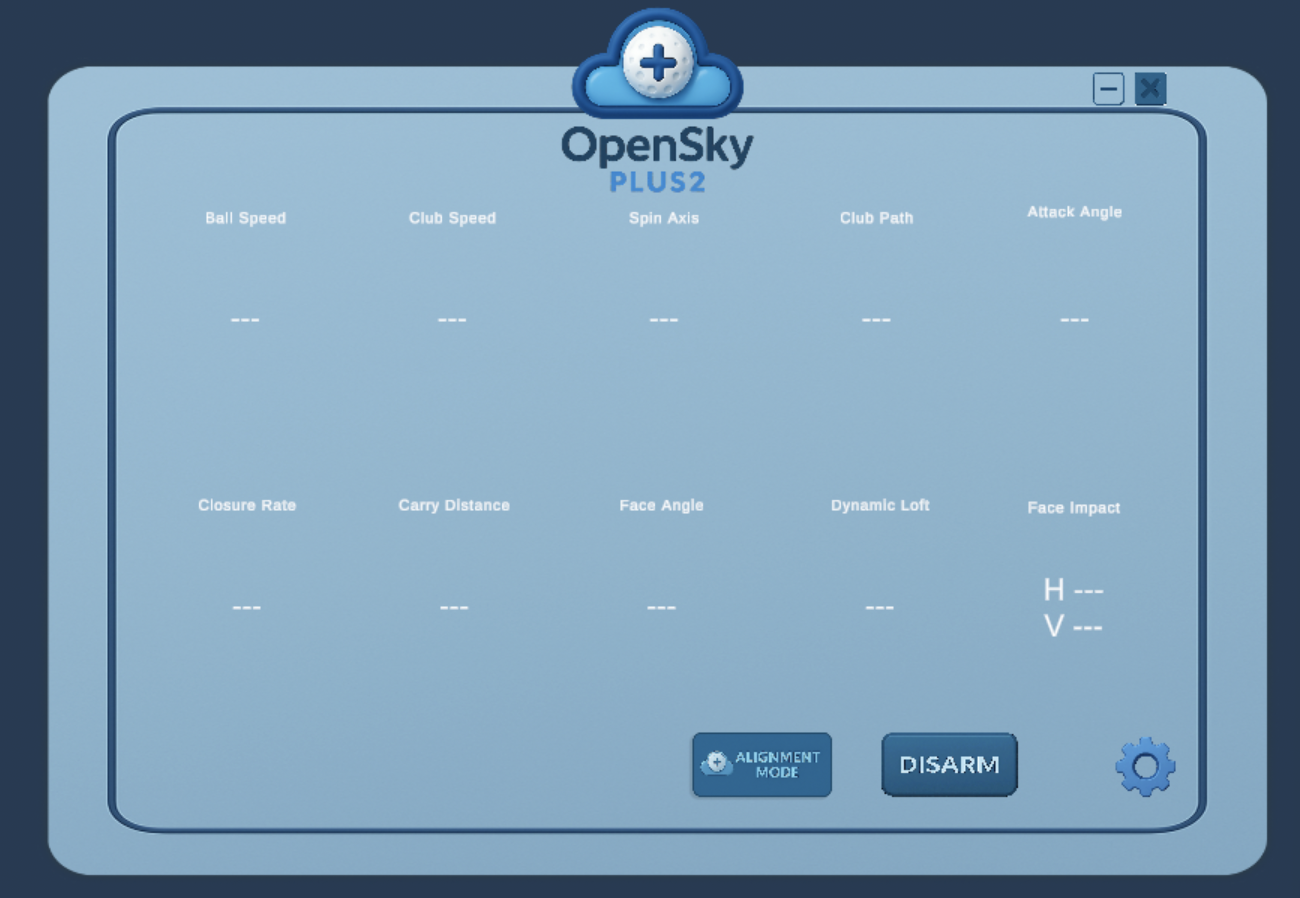Click the Face Impact V value

1073,627
